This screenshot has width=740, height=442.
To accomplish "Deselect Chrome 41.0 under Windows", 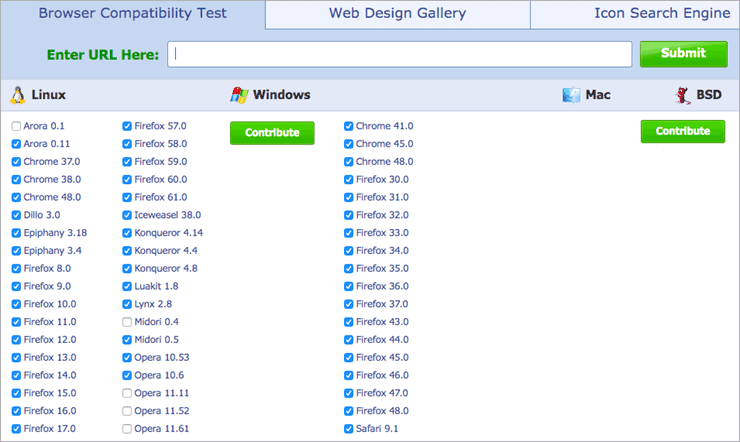I will click(x=349, y=127).
